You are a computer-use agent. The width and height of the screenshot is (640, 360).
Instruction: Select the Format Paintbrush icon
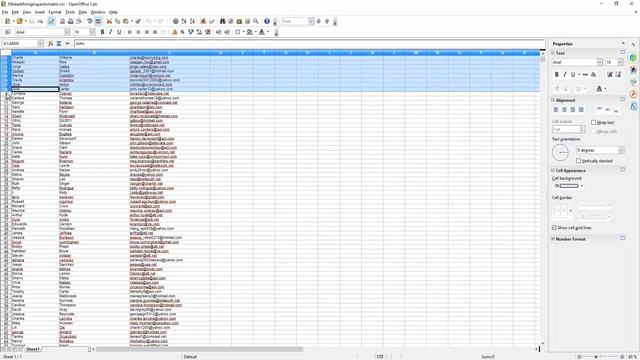pos(138,21)
